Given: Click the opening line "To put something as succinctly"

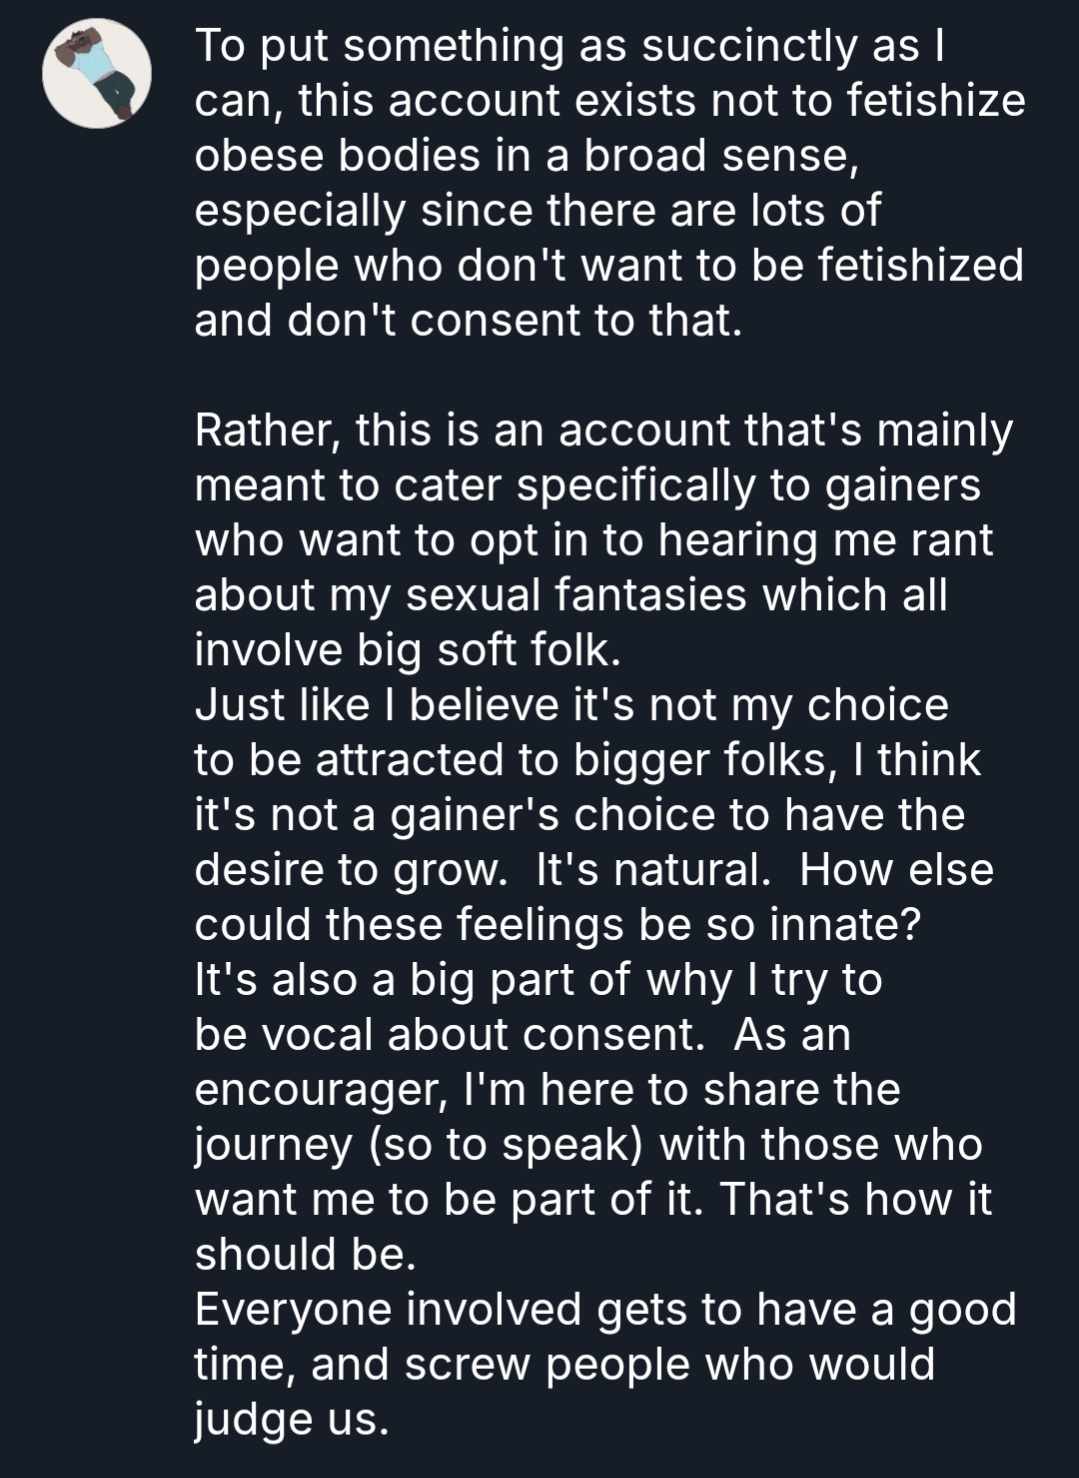Looking at the screenshot, I should [x=480, y=46].
